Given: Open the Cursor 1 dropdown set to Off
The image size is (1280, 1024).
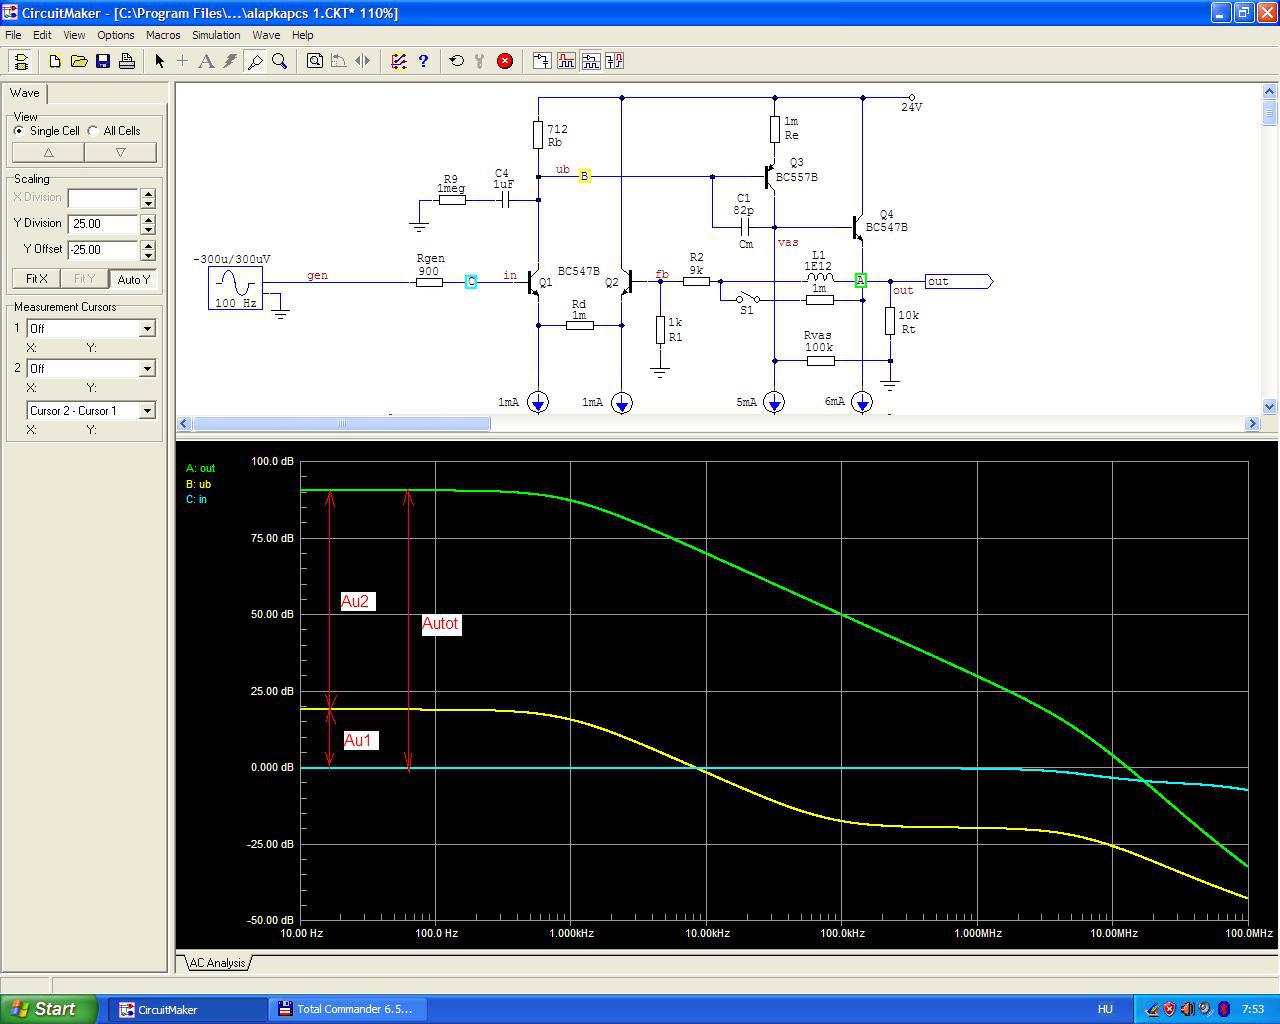Looking at the screenshot, I should pyautogui.click(x=147, y=329).
